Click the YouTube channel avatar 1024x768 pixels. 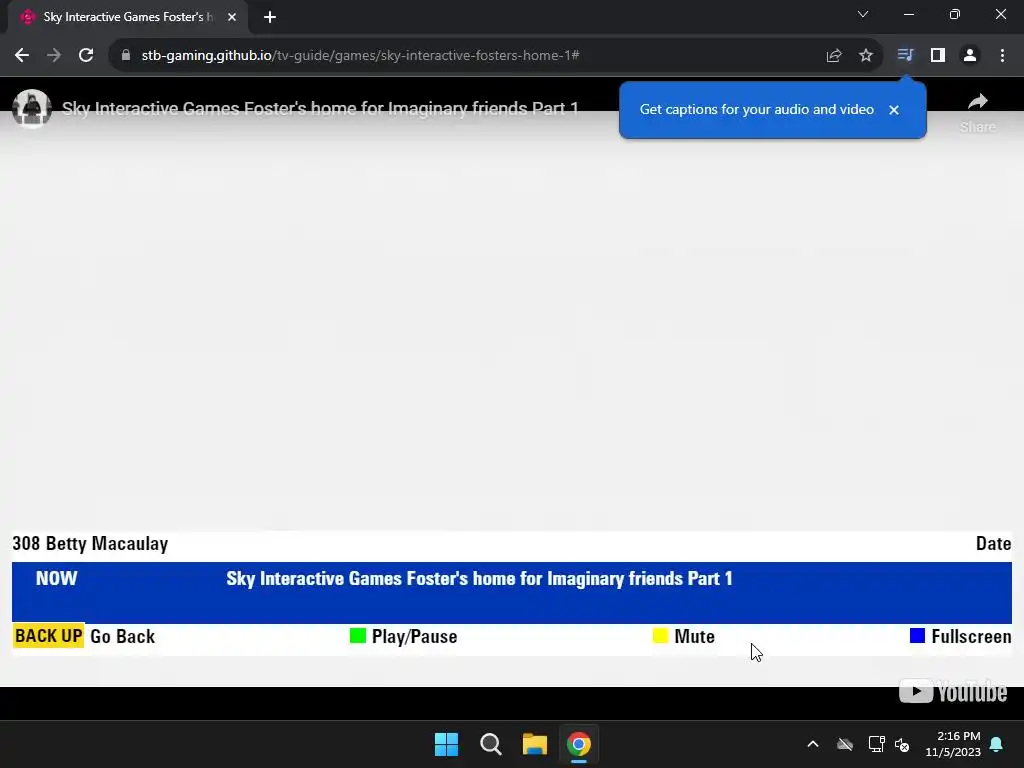pos(32,108)
